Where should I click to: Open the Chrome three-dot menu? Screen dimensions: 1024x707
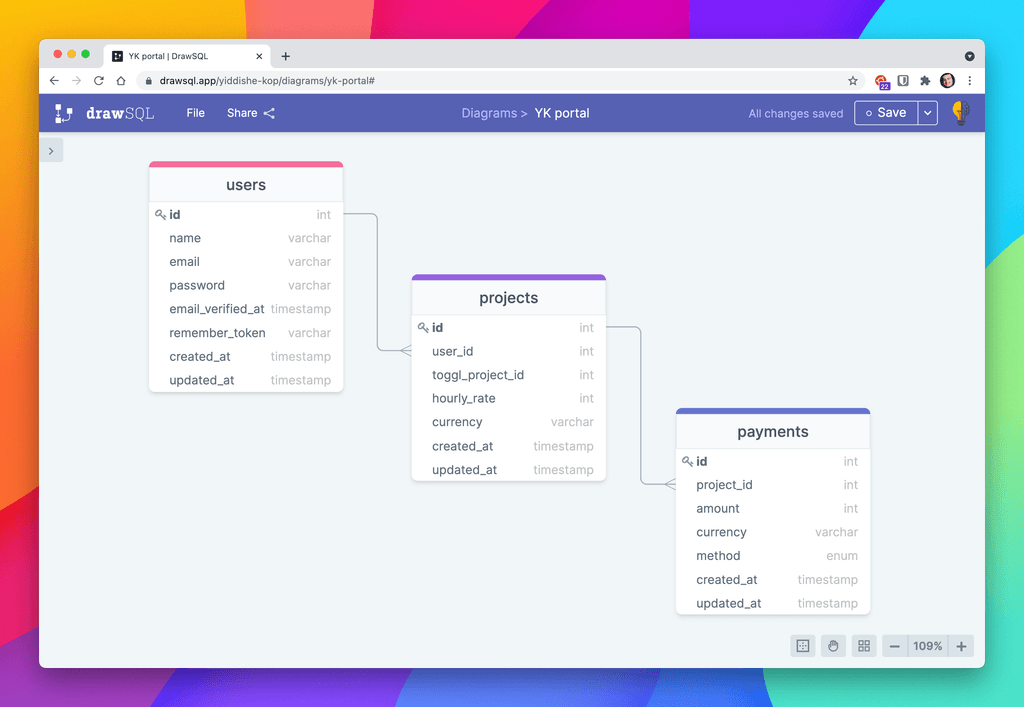(x=970, y=80)
